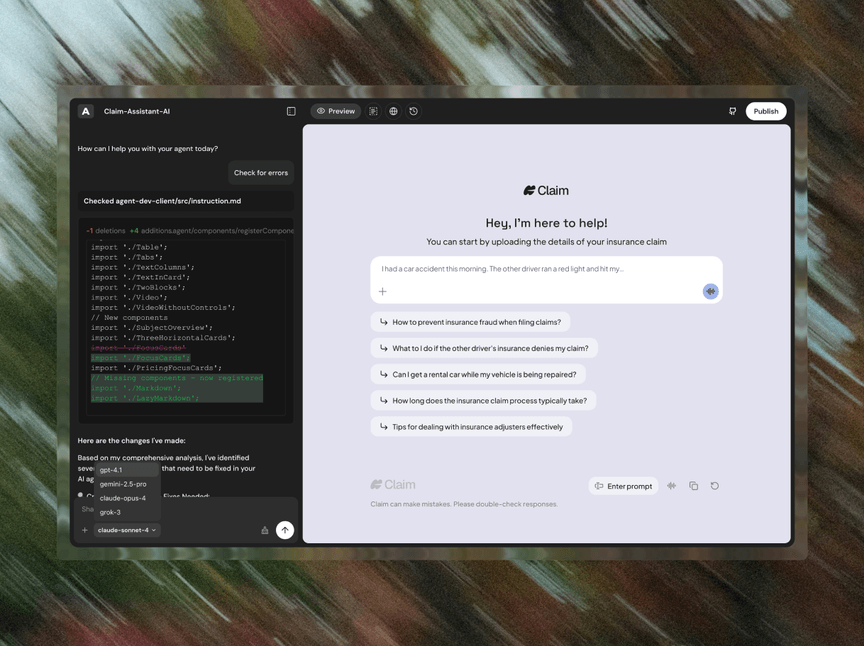The image size is (864, 646).
Task: Choose gemini-2.5-pro model option
Action: click(123, 484)
